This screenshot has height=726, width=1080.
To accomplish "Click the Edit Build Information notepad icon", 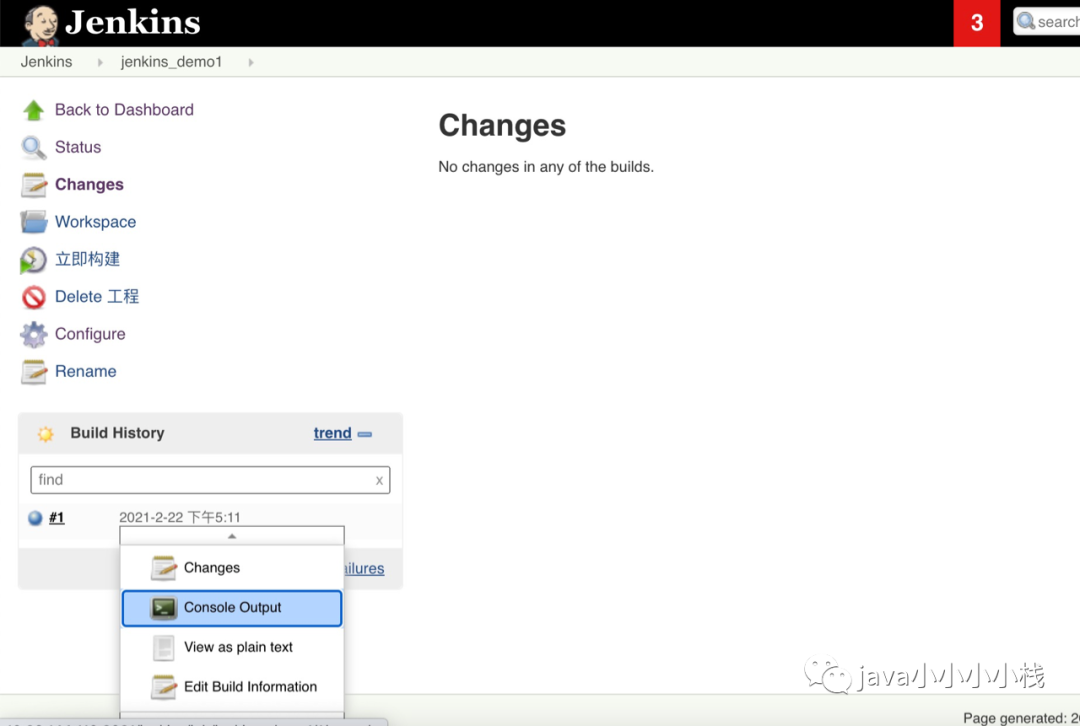I will tap(164, 687).
